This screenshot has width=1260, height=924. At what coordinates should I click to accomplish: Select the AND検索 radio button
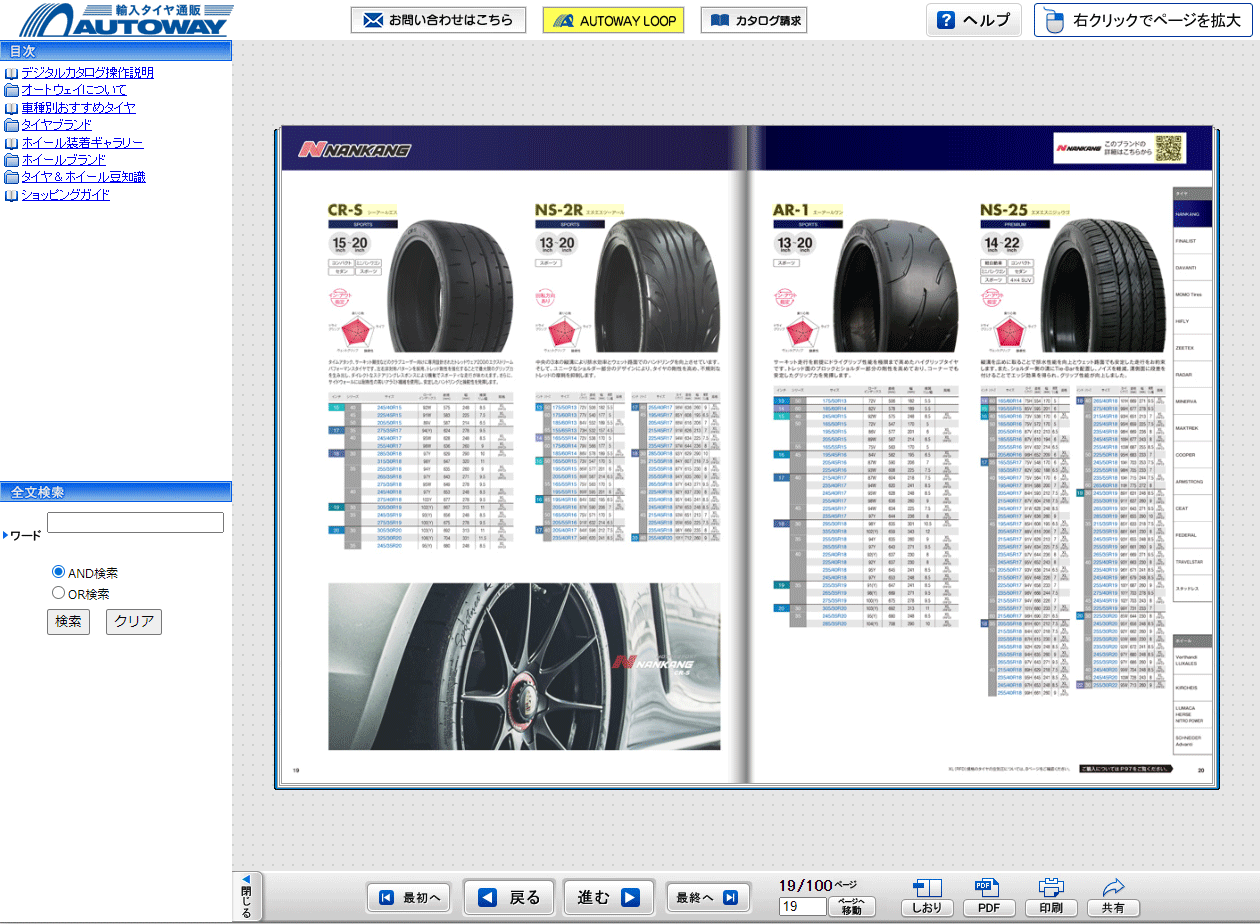[58, 572]
